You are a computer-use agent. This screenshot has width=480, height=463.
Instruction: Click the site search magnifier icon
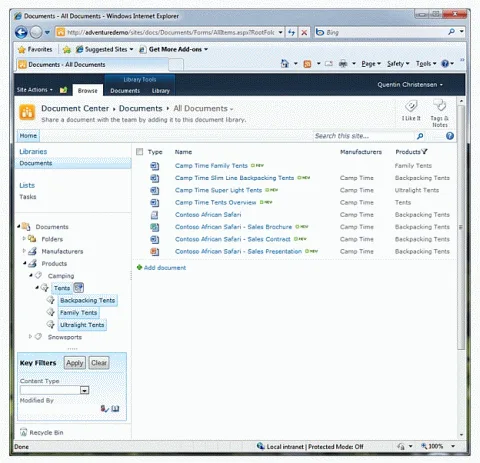pyautogui.click(x=420, y=136)
